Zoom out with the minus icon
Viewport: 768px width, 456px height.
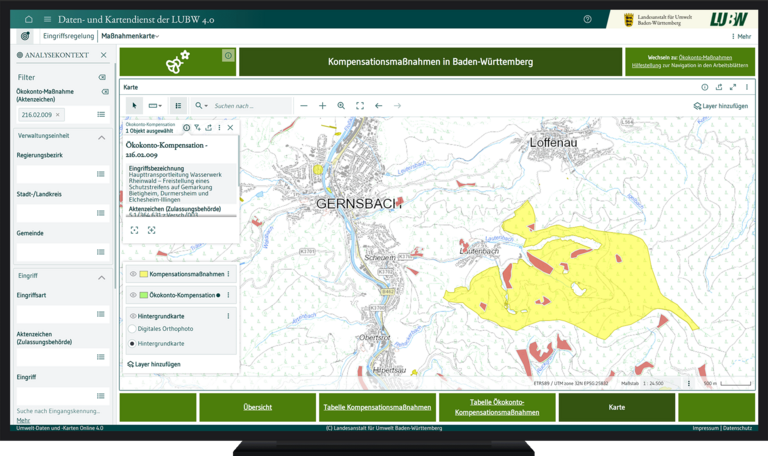[304, 105]
